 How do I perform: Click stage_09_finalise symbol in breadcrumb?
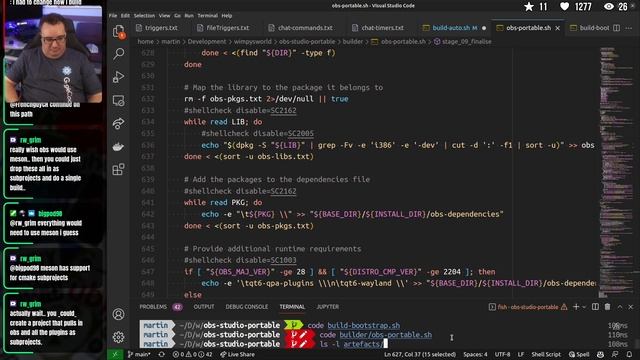(x=466, y=42)
